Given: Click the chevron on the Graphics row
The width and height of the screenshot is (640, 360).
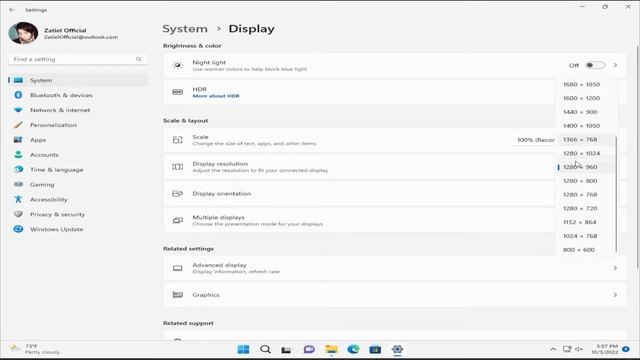Looking at the screenshot, I should 615,295.
